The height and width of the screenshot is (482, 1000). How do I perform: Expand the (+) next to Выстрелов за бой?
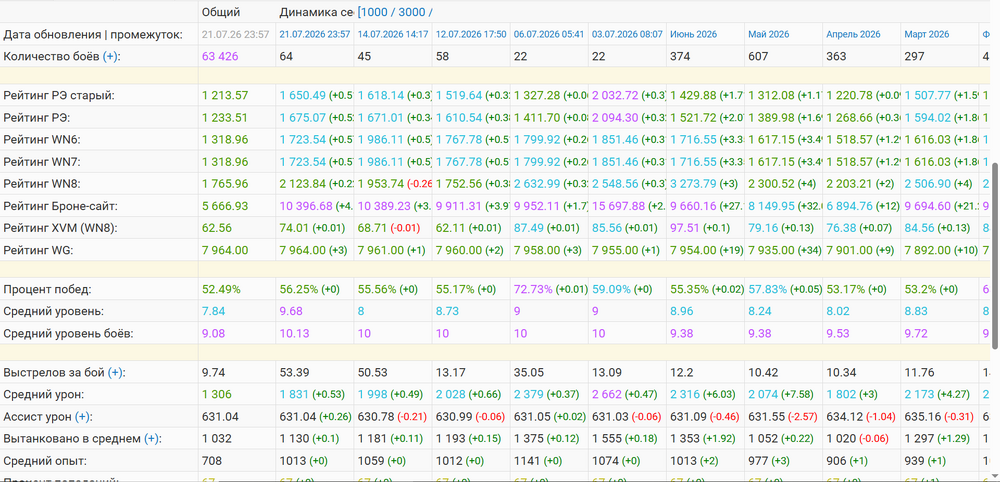point(115,372)
